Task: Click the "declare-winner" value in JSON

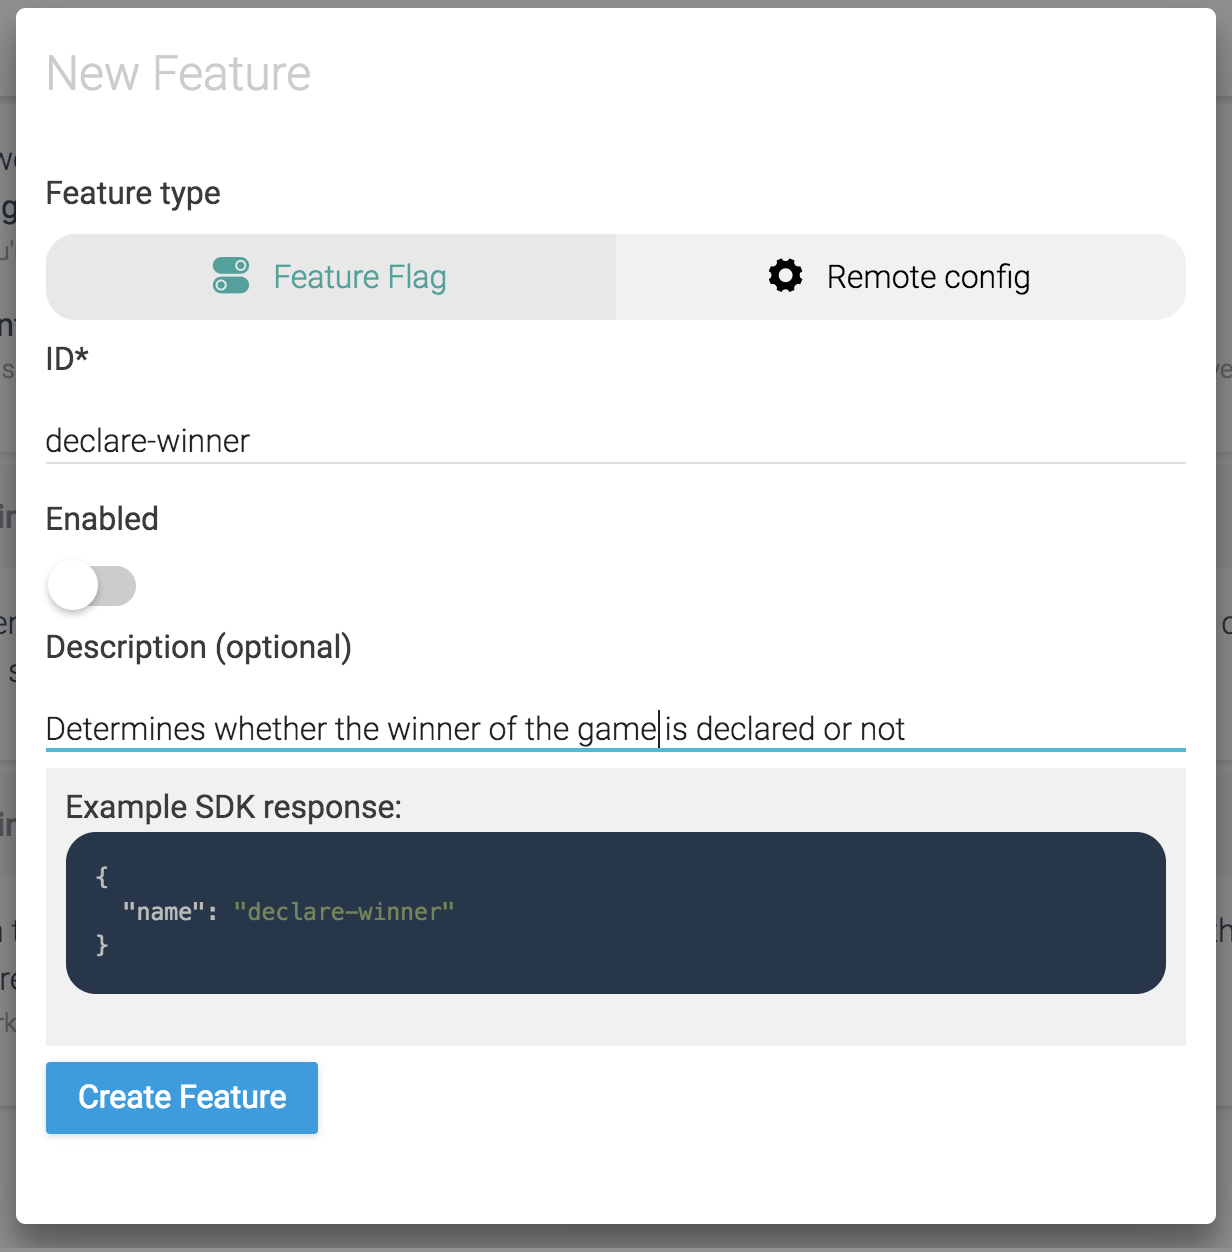Action: pyautogui.click(x=344, y=912)
